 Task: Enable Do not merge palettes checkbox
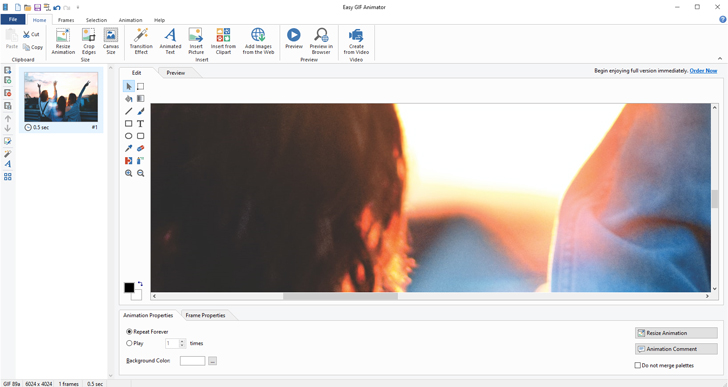coord(638,366)
